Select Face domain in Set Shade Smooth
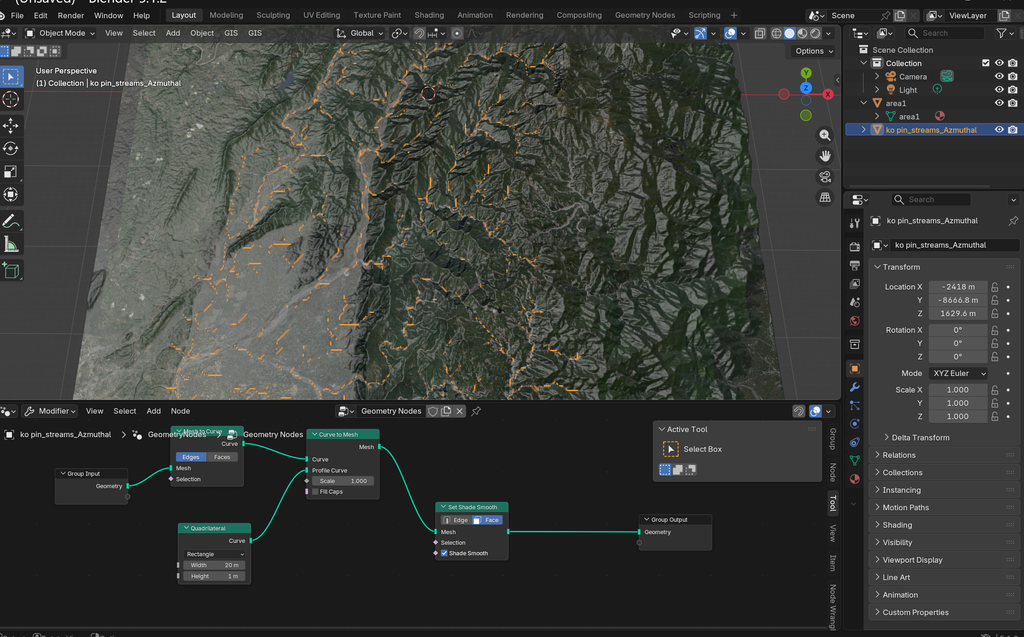Screen dimensions: 1024x637 tap(487, 520)
